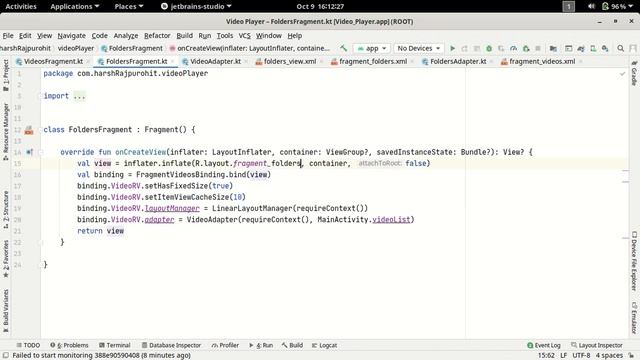Click the inspection status checkmark in the editor

click(x=622, y=74)
